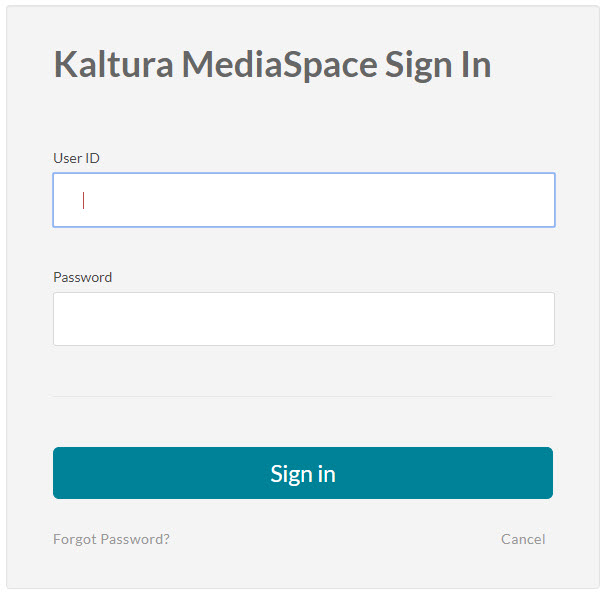603x596 pixels.
Task: Open the Forgot Password? link
Action: [111, 539]
